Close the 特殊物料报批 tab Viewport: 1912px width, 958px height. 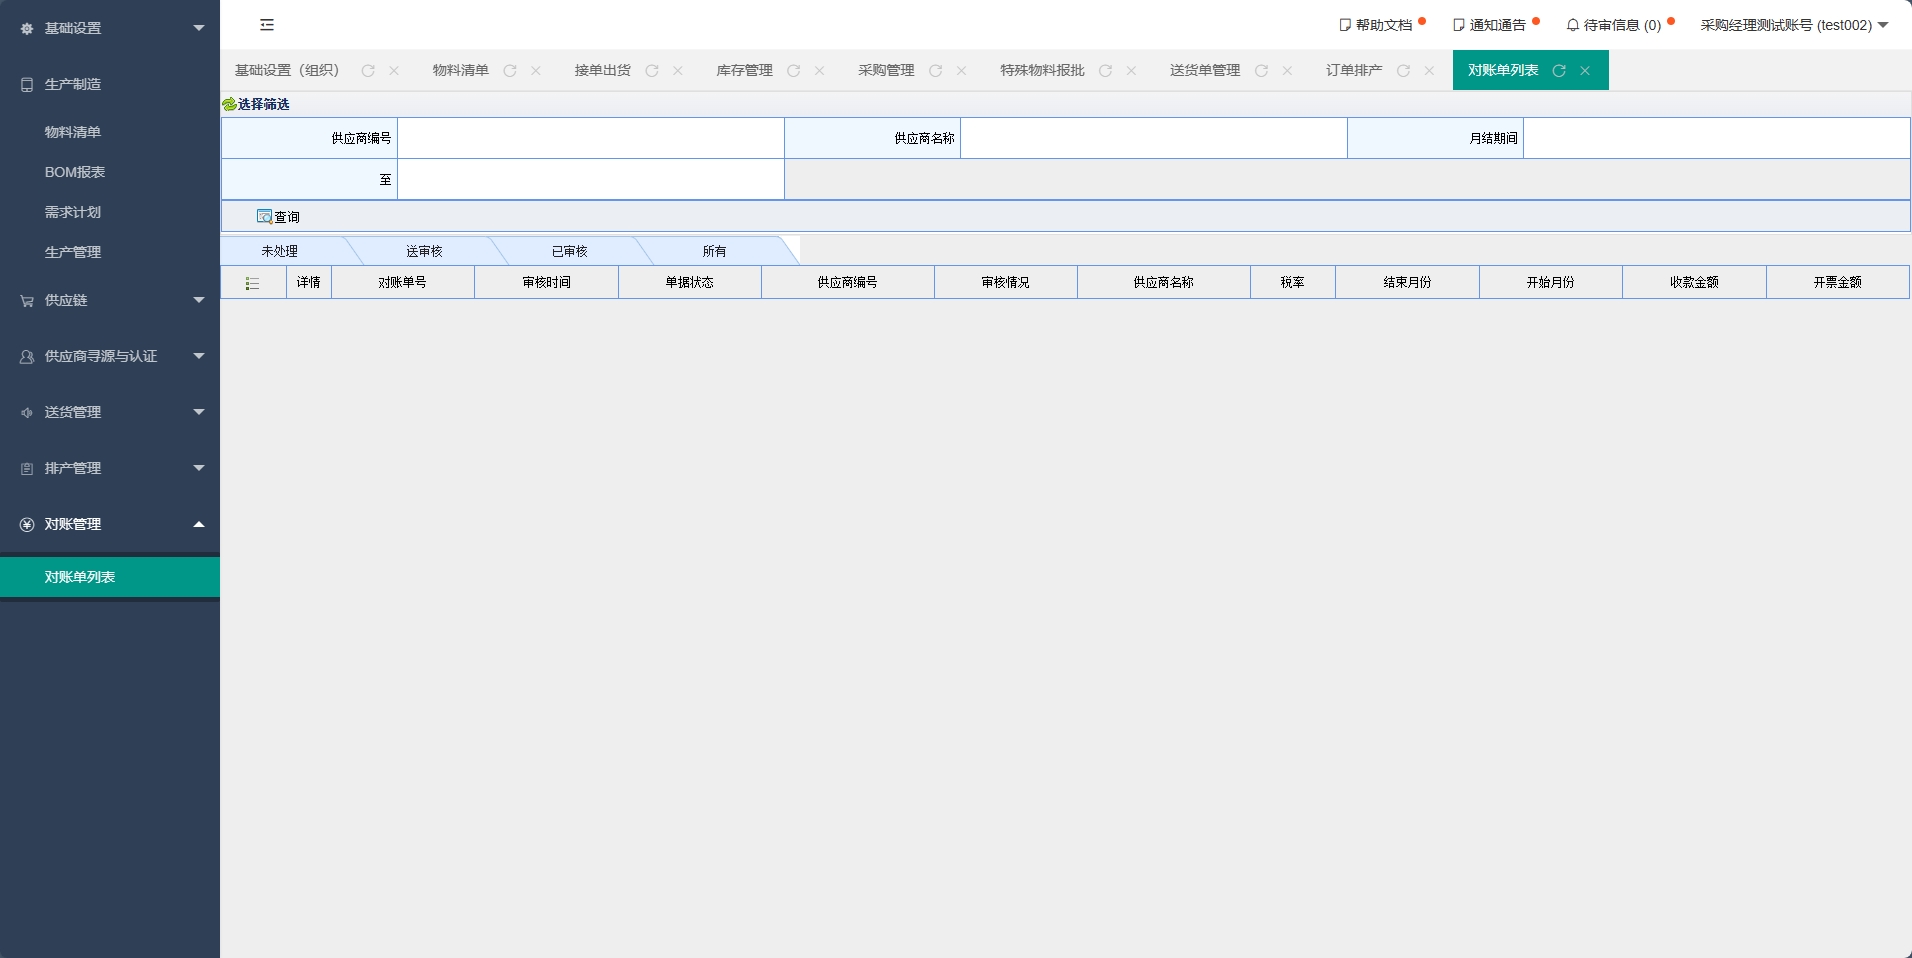pos(1132,71)
